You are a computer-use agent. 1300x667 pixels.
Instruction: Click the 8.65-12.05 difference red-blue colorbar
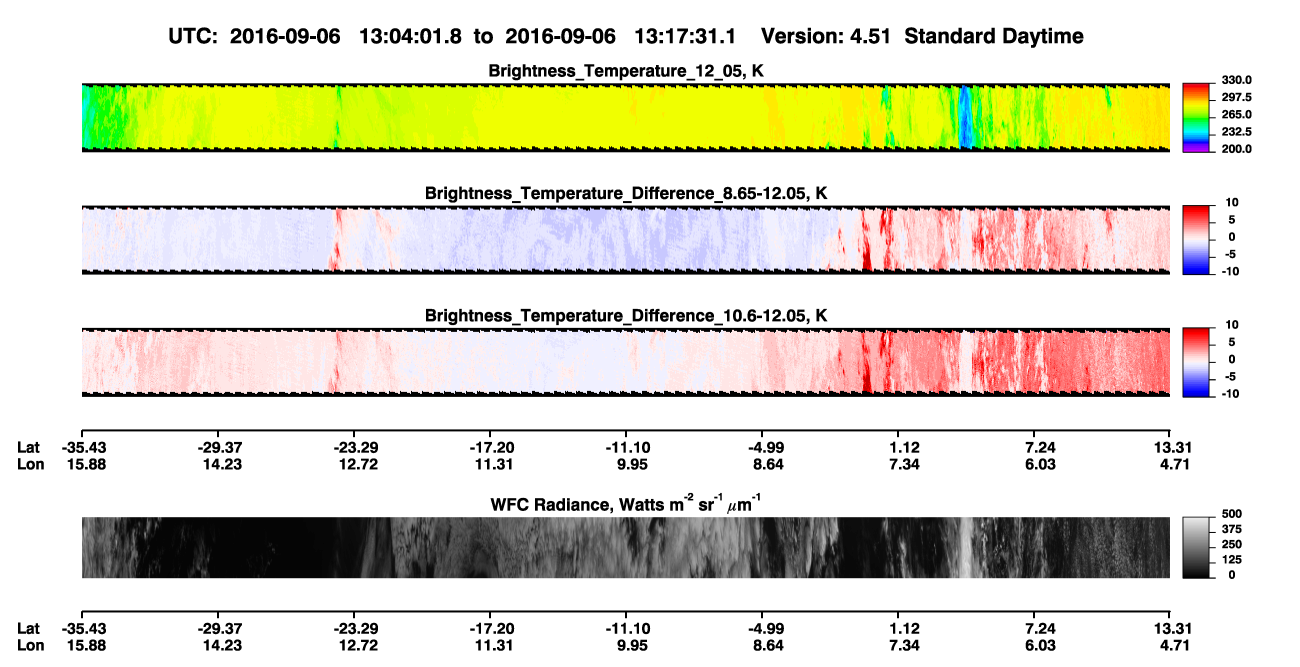tap(1197, 238)
